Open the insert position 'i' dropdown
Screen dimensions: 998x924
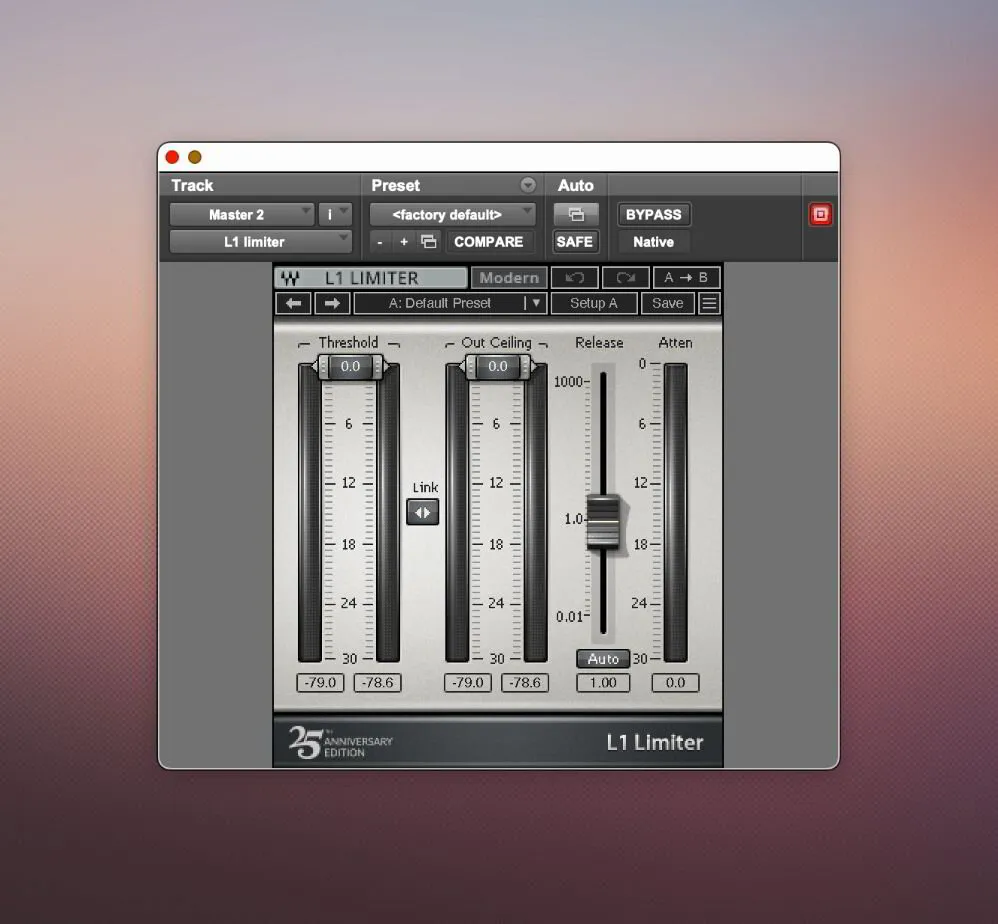click(x=335, y=214)
